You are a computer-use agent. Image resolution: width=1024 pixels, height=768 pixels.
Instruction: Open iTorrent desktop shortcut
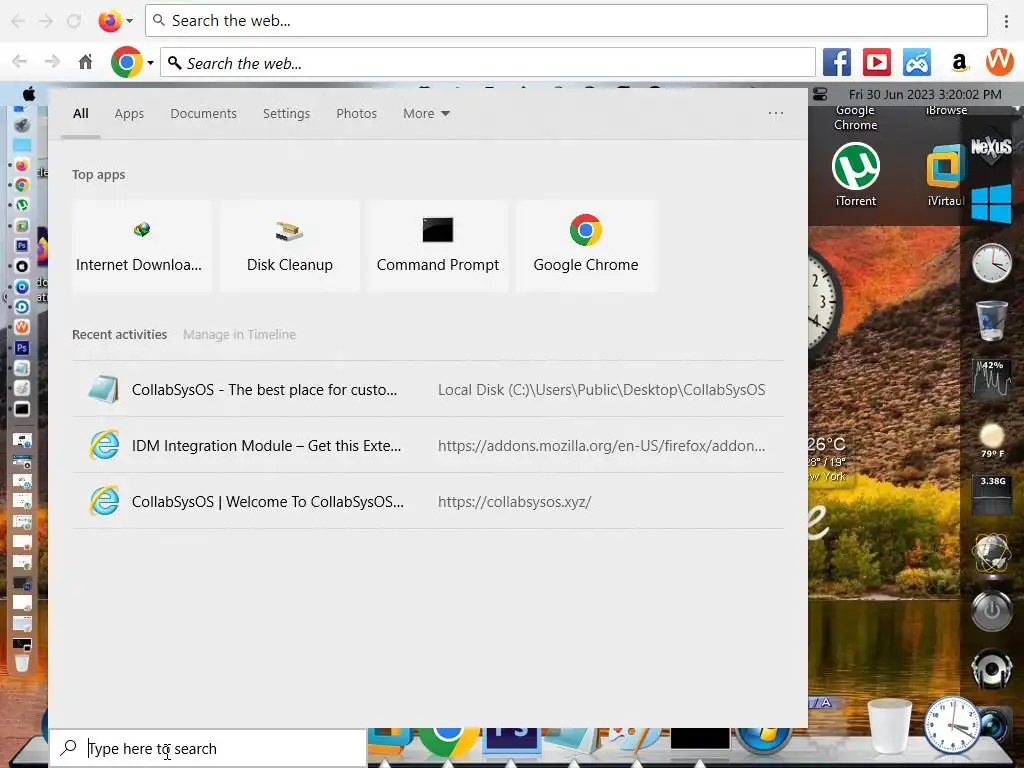coord(856,175)
